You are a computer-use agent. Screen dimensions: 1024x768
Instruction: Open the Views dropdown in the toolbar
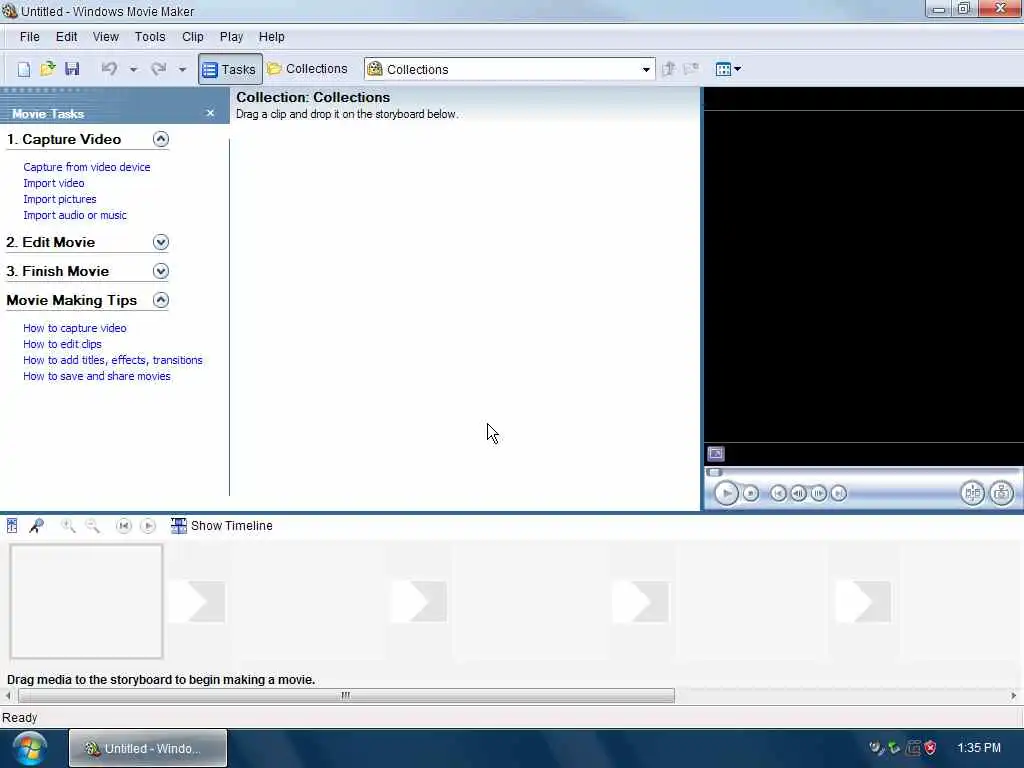[728, 69]
